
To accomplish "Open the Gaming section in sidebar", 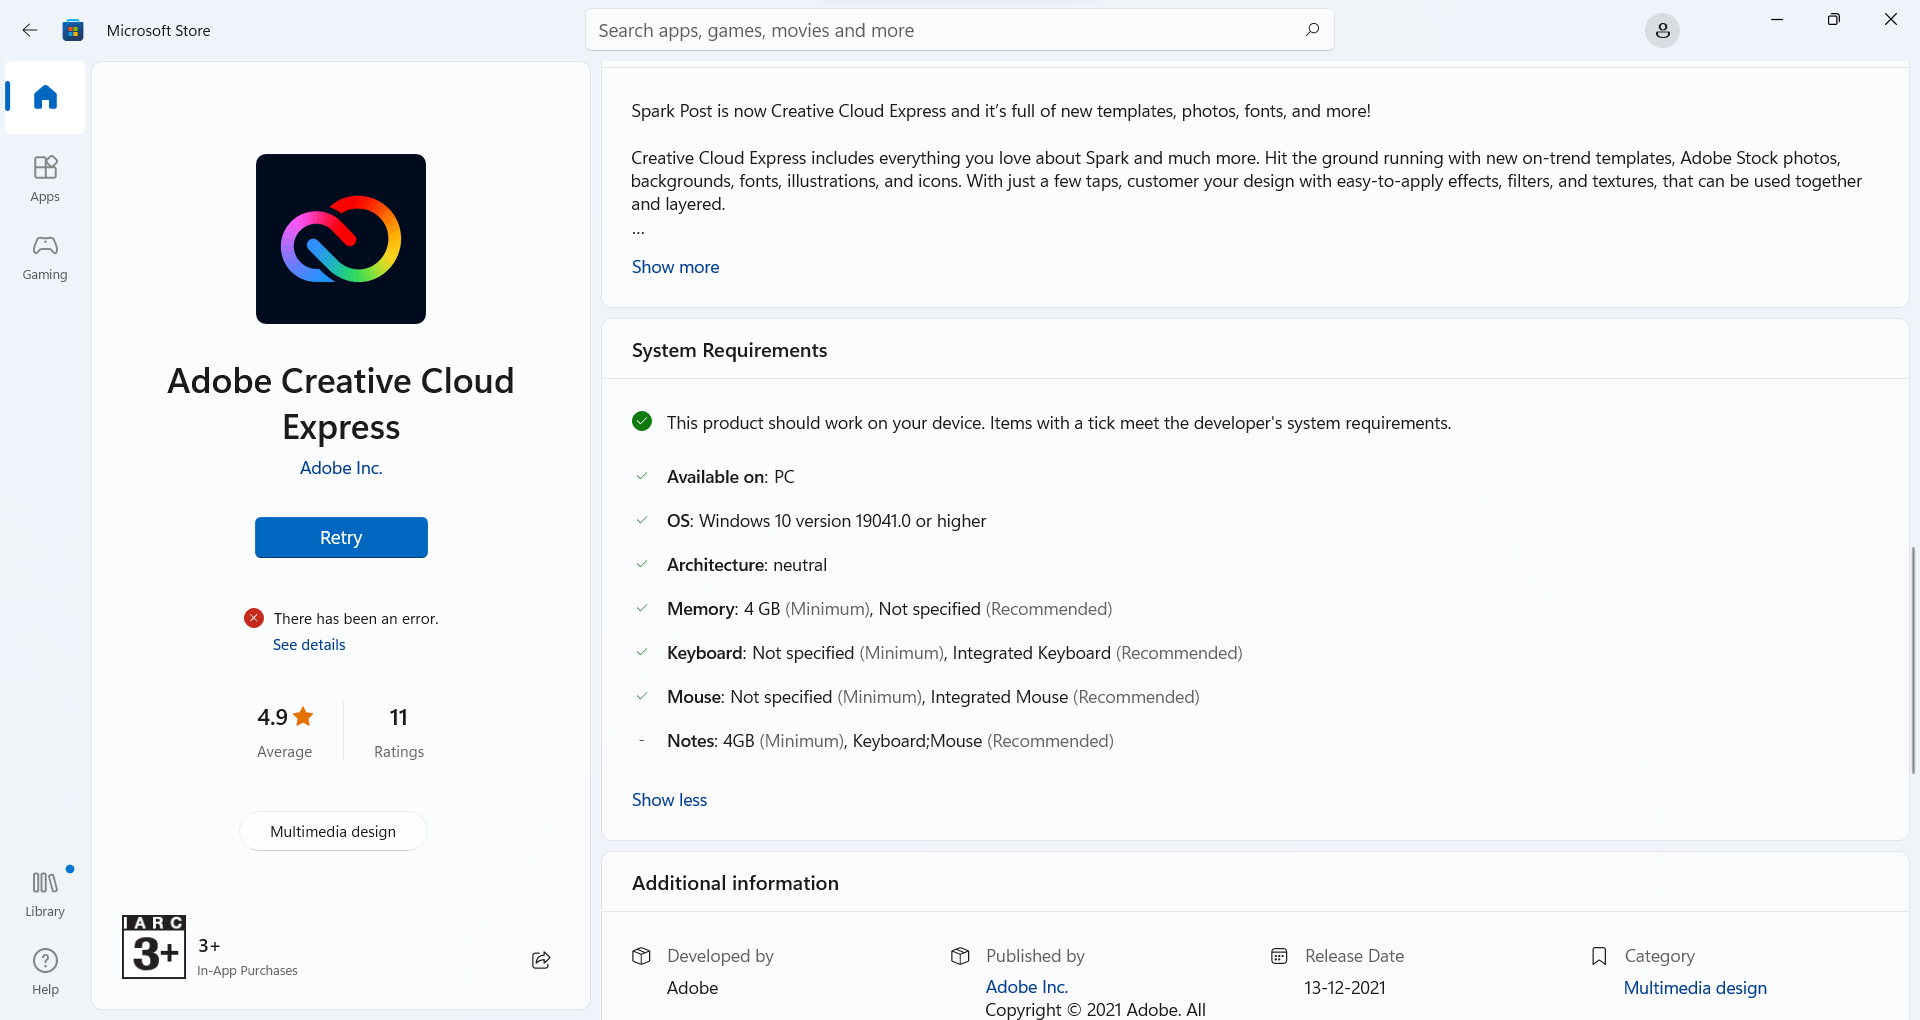I will [x=45, y=257].
